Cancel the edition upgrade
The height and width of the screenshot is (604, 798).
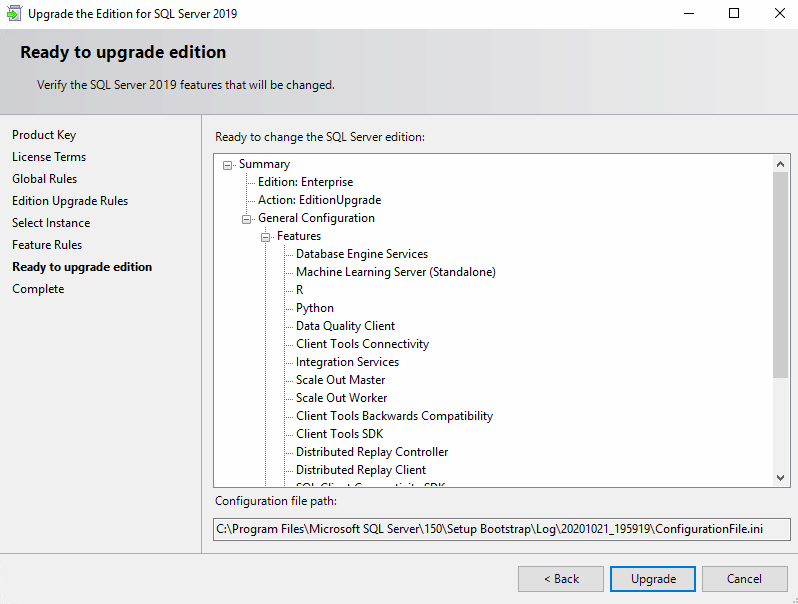pyautogui.click(x=745, y=579)
